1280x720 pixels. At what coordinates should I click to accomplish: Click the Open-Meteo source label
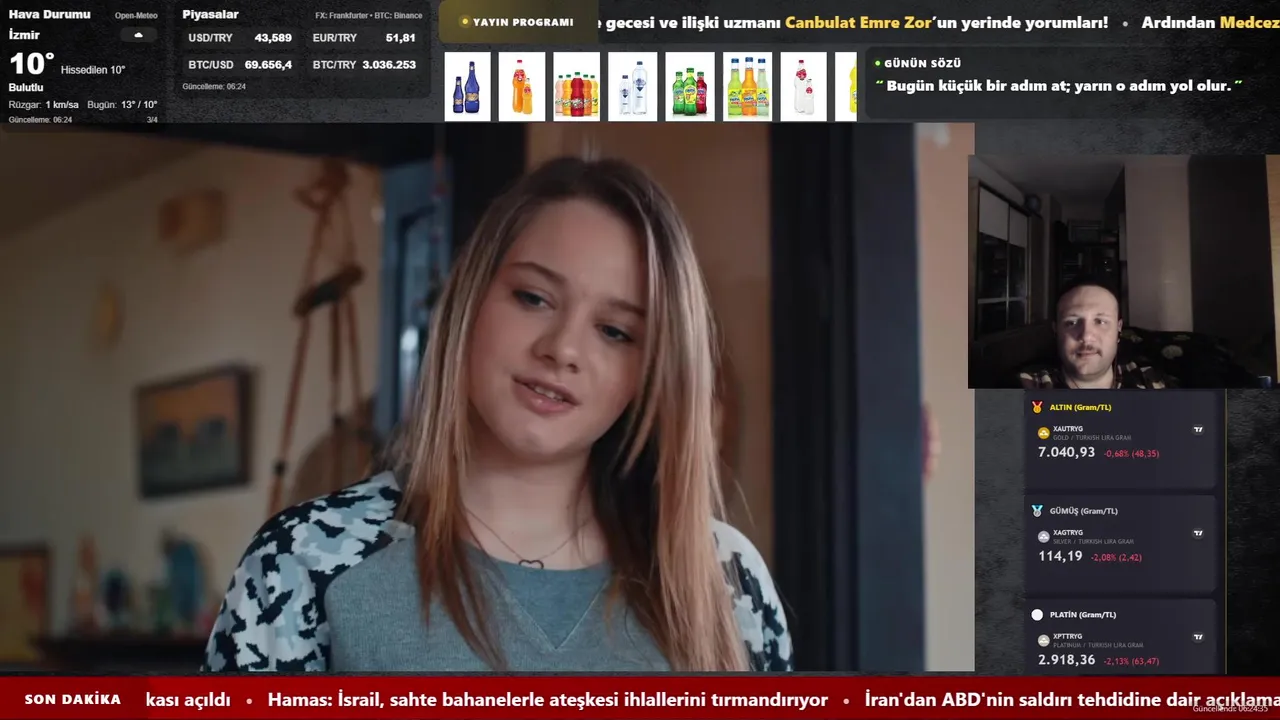coord(136,16)
